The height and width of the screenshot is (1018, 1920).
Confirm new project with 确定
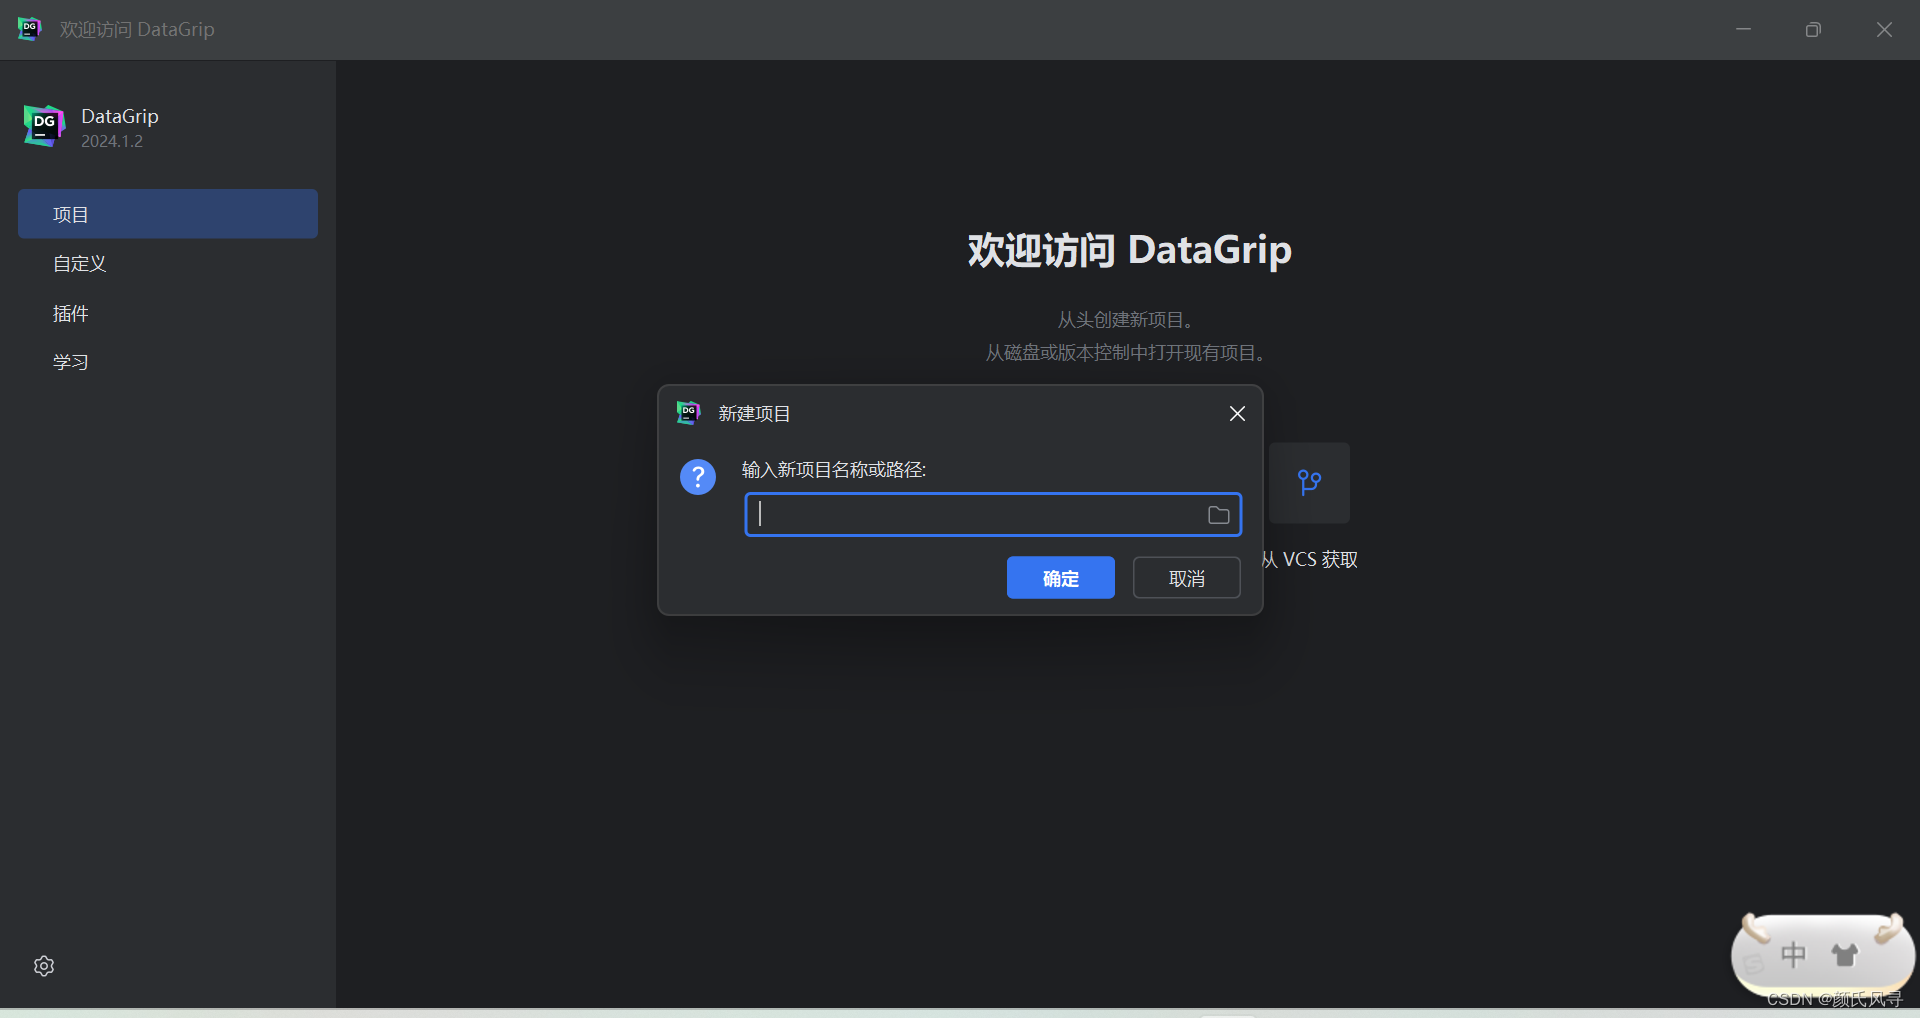pos(1060,577)
